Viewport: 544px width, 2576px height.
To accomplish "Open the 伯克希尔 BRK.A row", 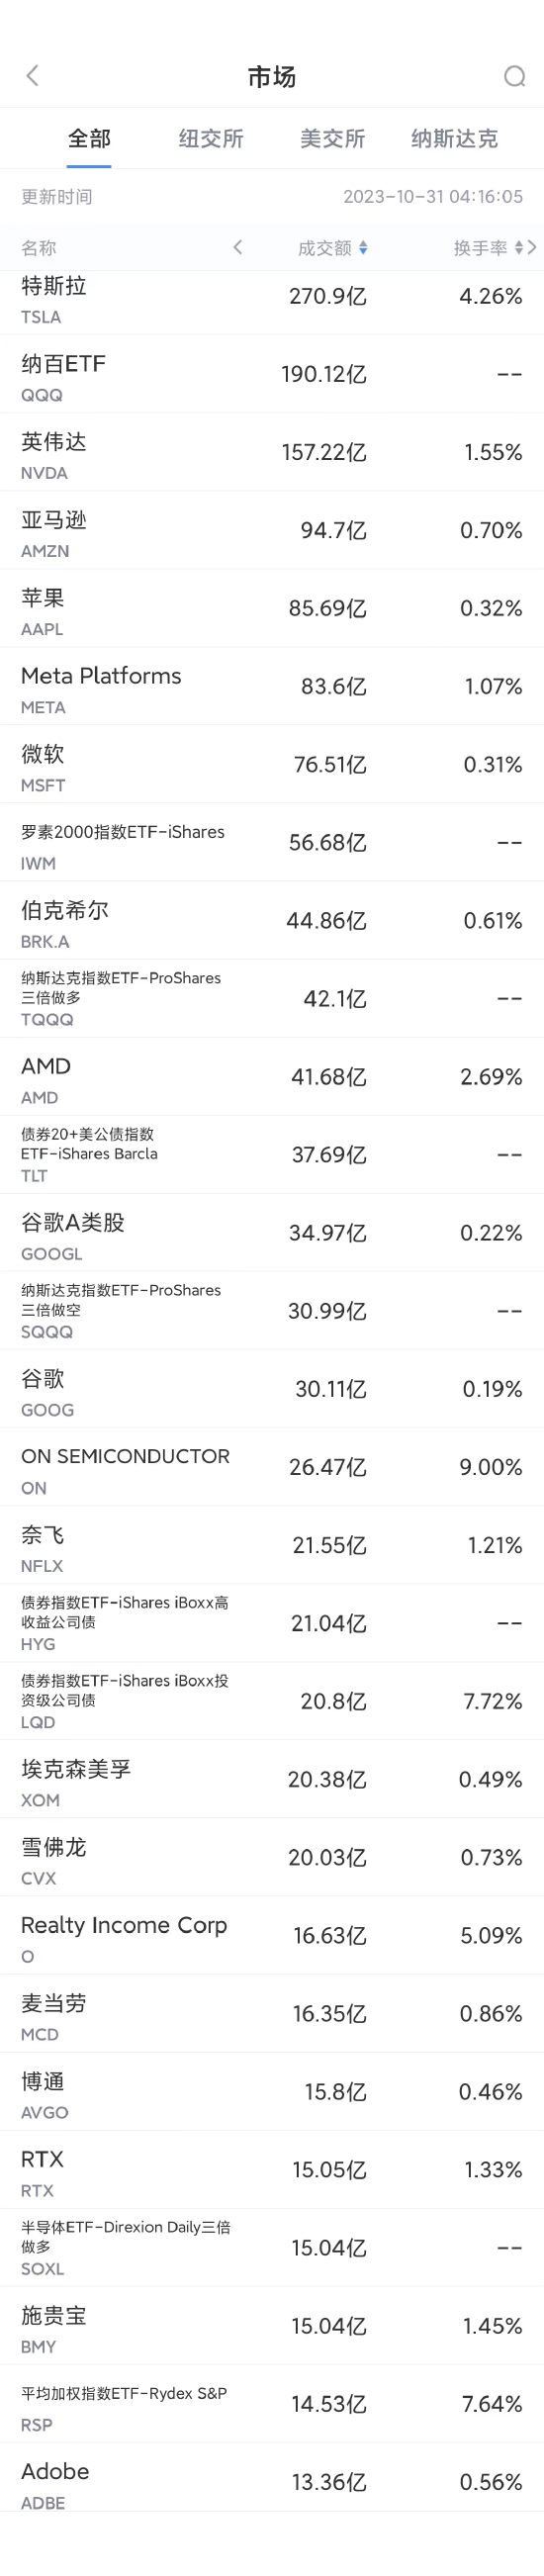I will (272, 920).
